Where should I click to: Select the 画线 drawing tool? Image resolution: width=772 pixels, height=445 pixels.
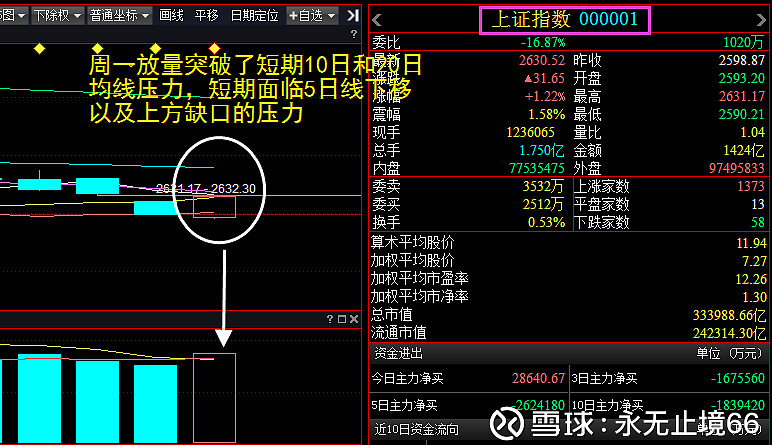[x=171, y=16]
